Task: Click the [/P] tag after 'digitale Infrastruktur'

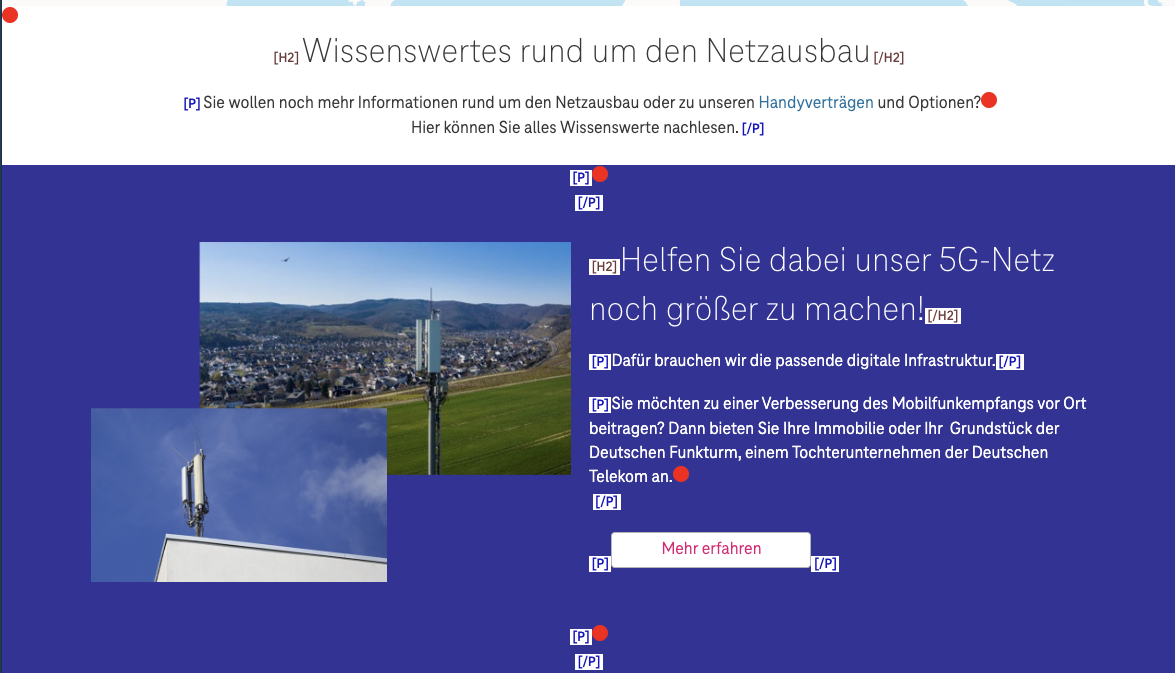Action: click(1010, 360)
